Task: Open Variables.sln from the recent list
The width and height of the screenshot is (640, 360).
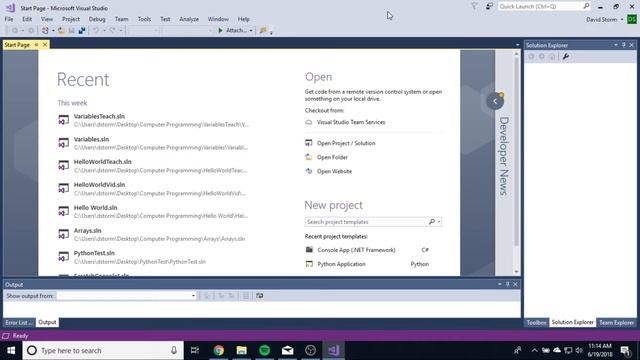Action: (153, 143)
